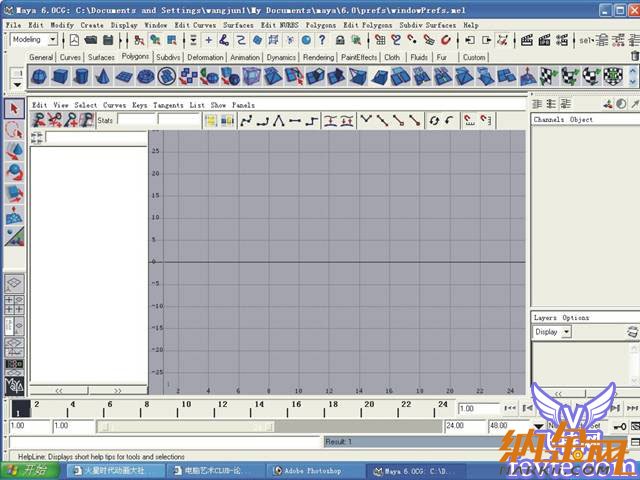
Task: Switch to the Animation shelf tab
Action: pos(244,57)
